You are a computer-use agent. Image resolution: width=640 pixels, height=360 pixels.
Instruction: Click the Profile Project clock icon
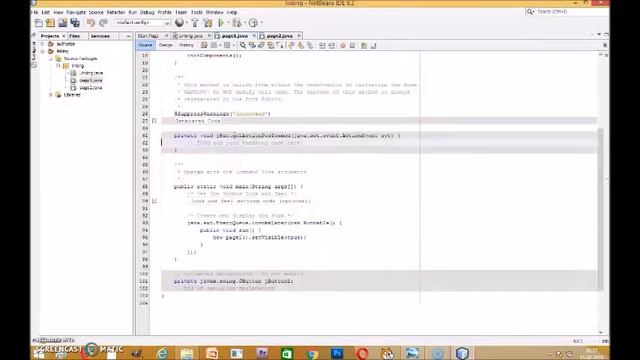tap(253, 23)
